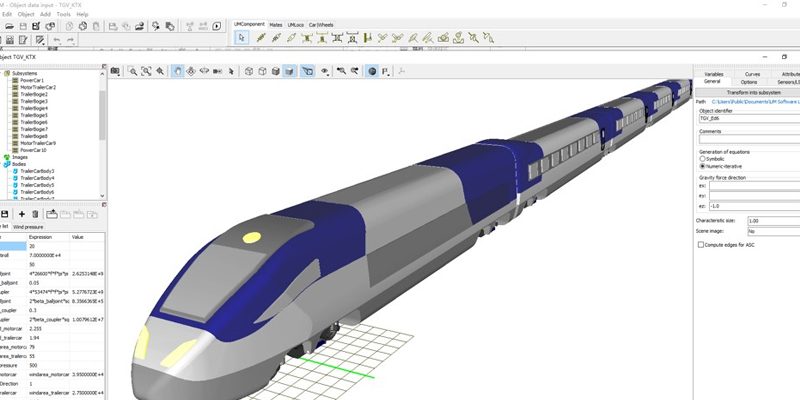This screenshot has width=800, height=400.
Task: Click the plus icon to add parameter
Action: pos(21,214)
